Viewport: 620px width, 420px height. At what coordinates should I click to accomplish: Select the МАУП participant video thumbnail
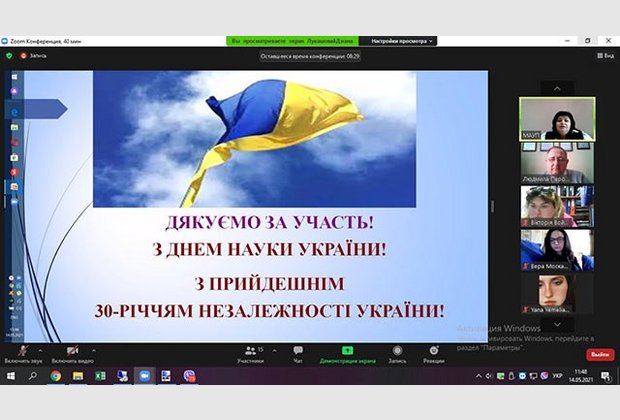556,118
